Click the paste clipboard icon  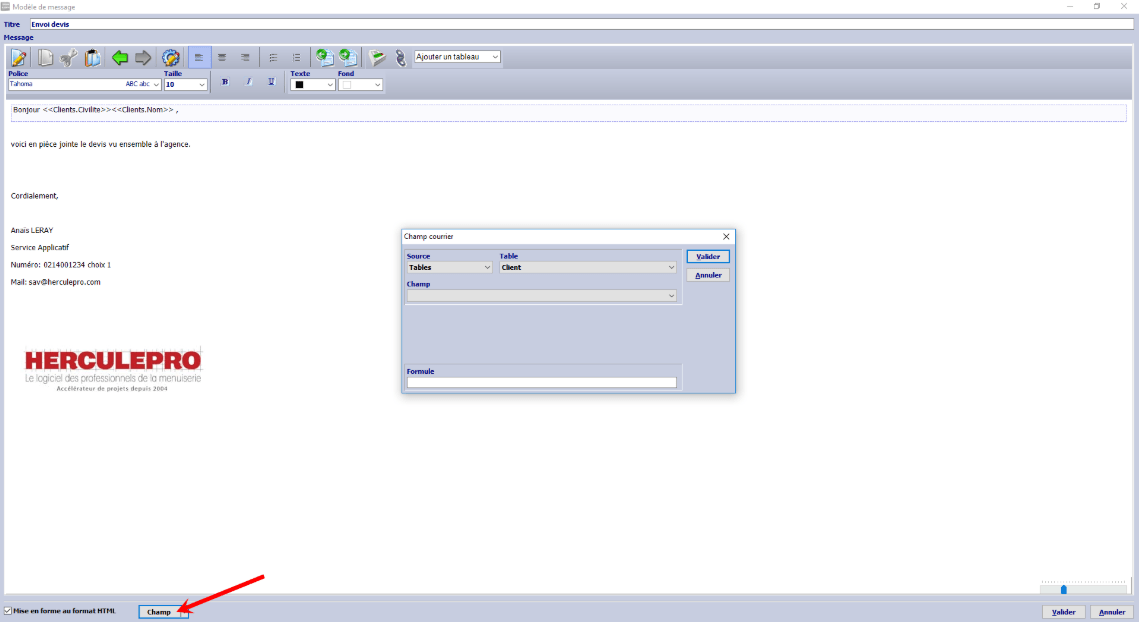tap(92, 57)
